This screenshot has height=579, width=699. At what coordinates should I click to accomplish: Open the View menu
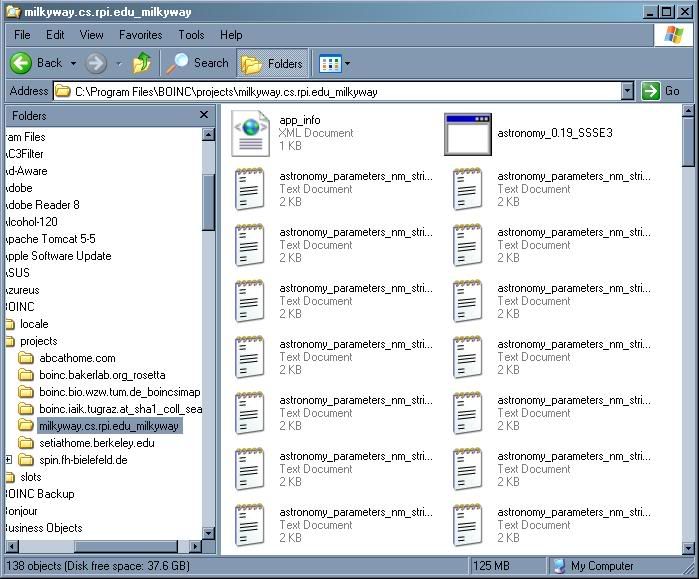click(91, 35)
